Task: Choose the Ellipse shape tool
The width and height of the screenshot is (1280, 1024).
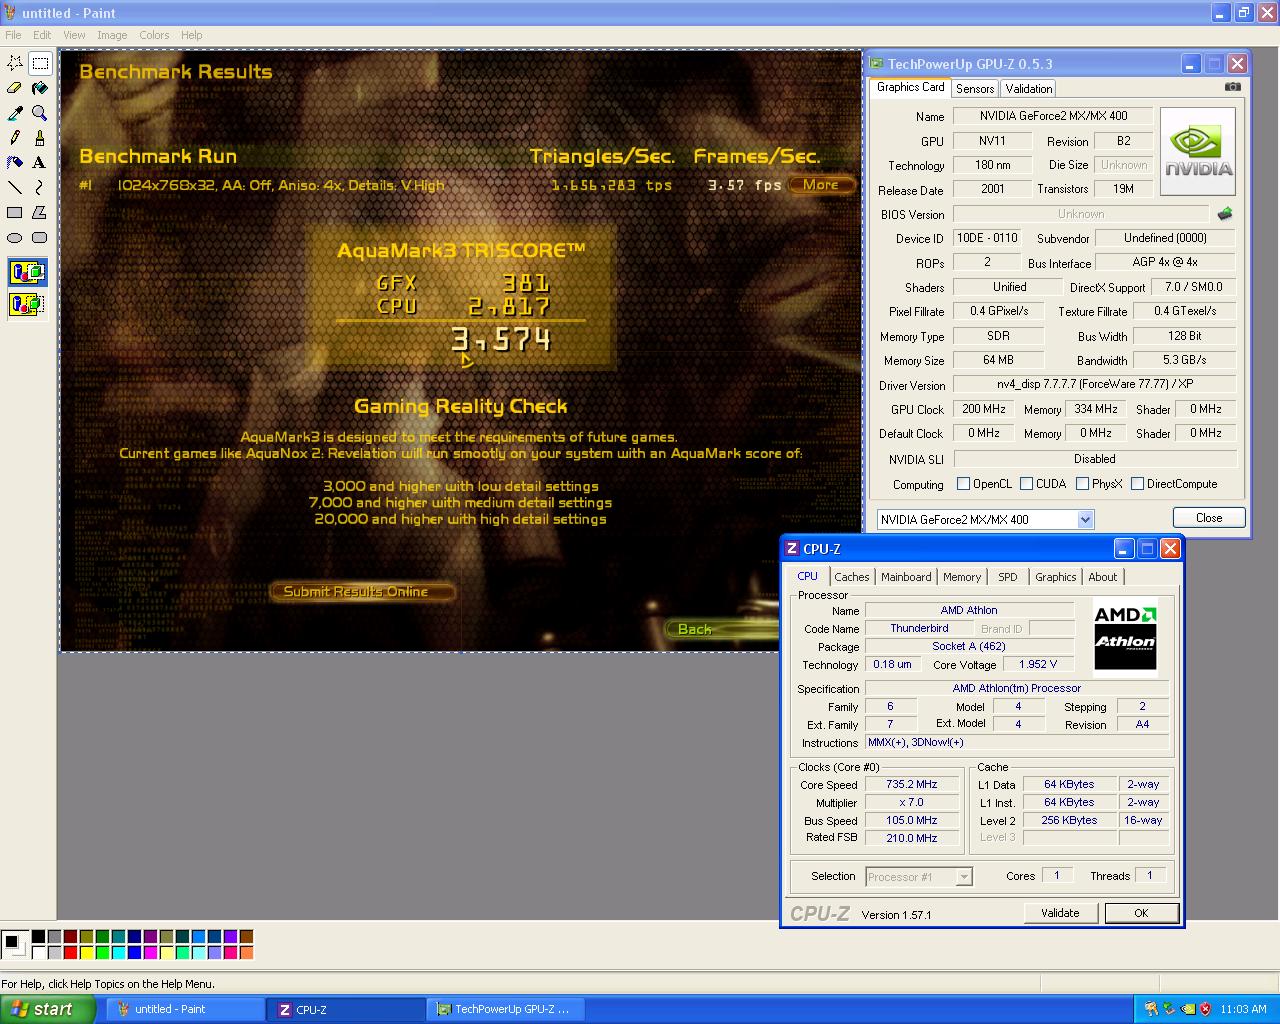Action: (15, 237)
